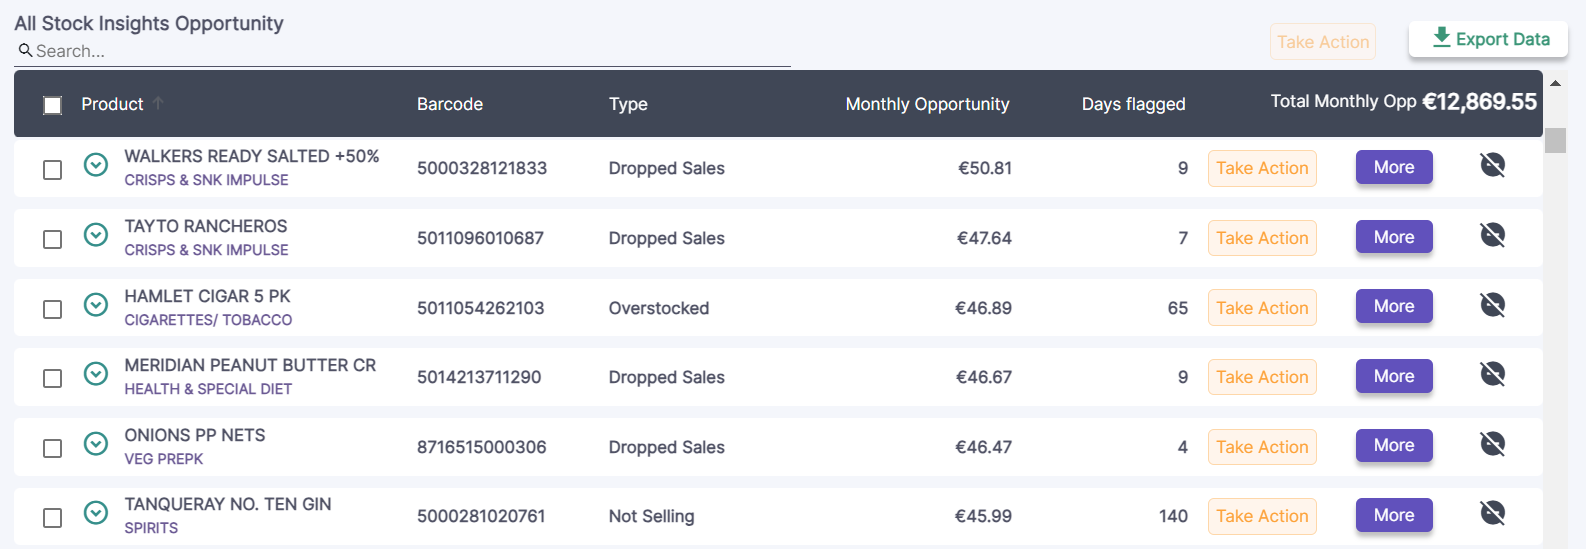Check the box for Onions PP Nets

(x=53, y=448)
